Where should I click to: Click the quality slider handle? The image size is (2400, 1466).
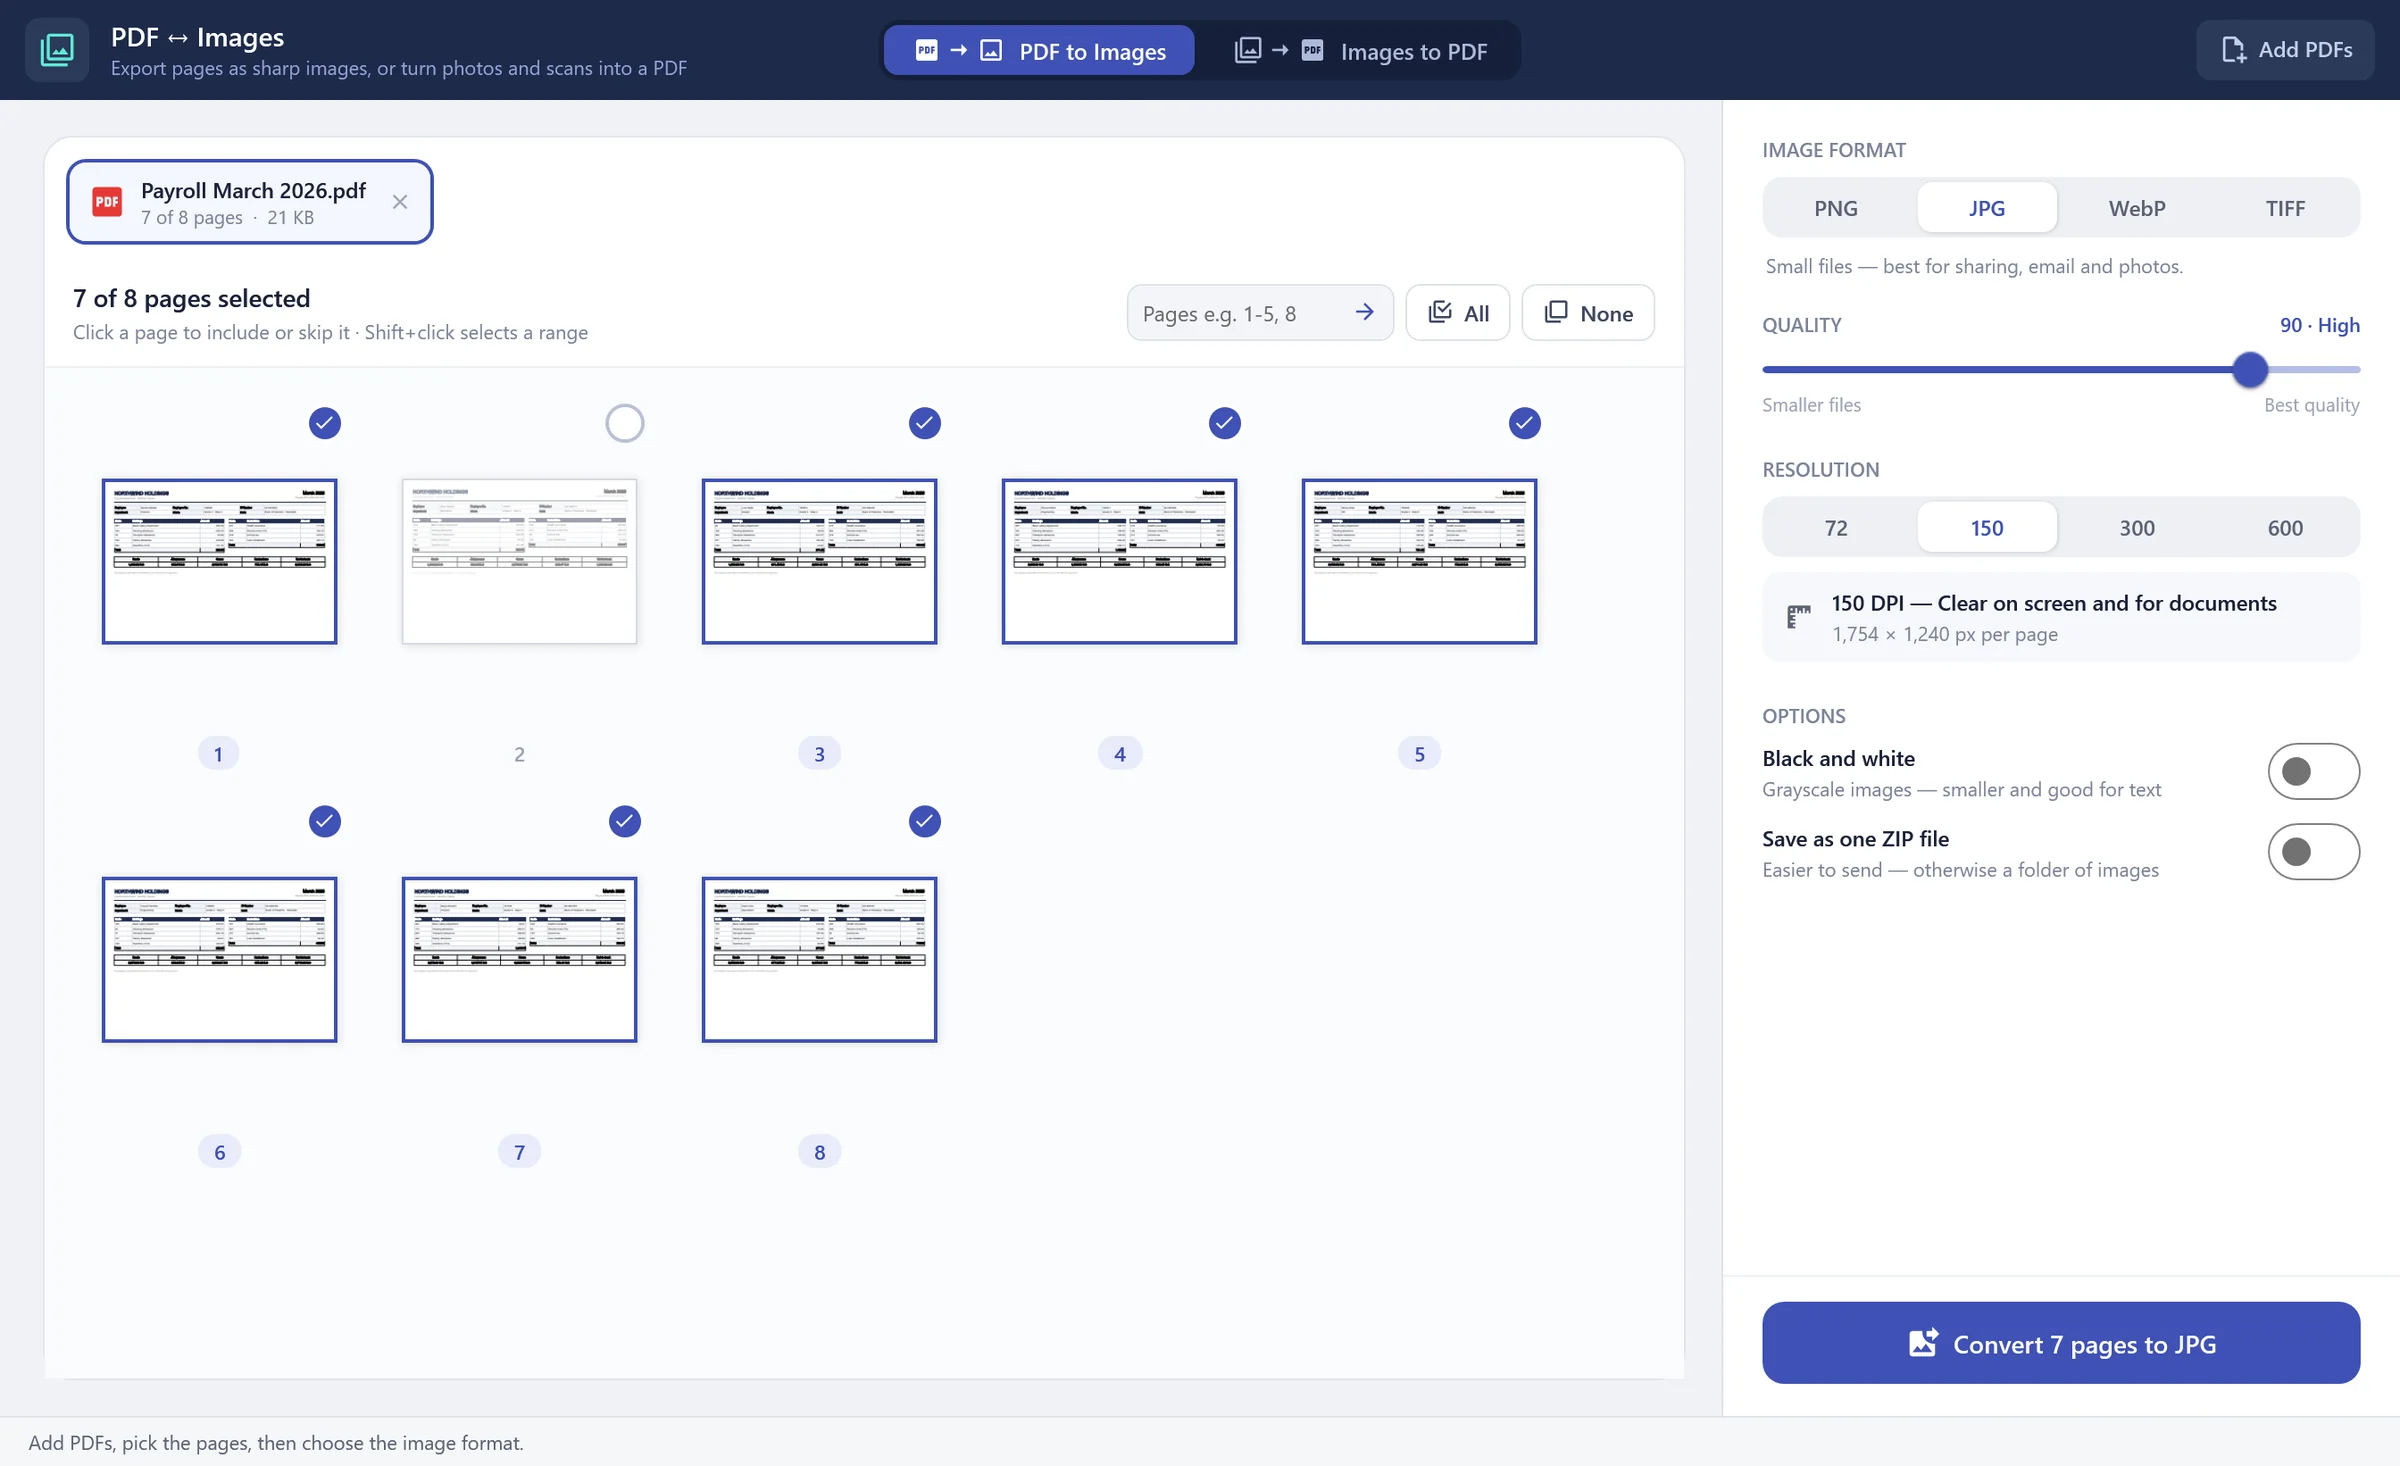point(2250,370)
